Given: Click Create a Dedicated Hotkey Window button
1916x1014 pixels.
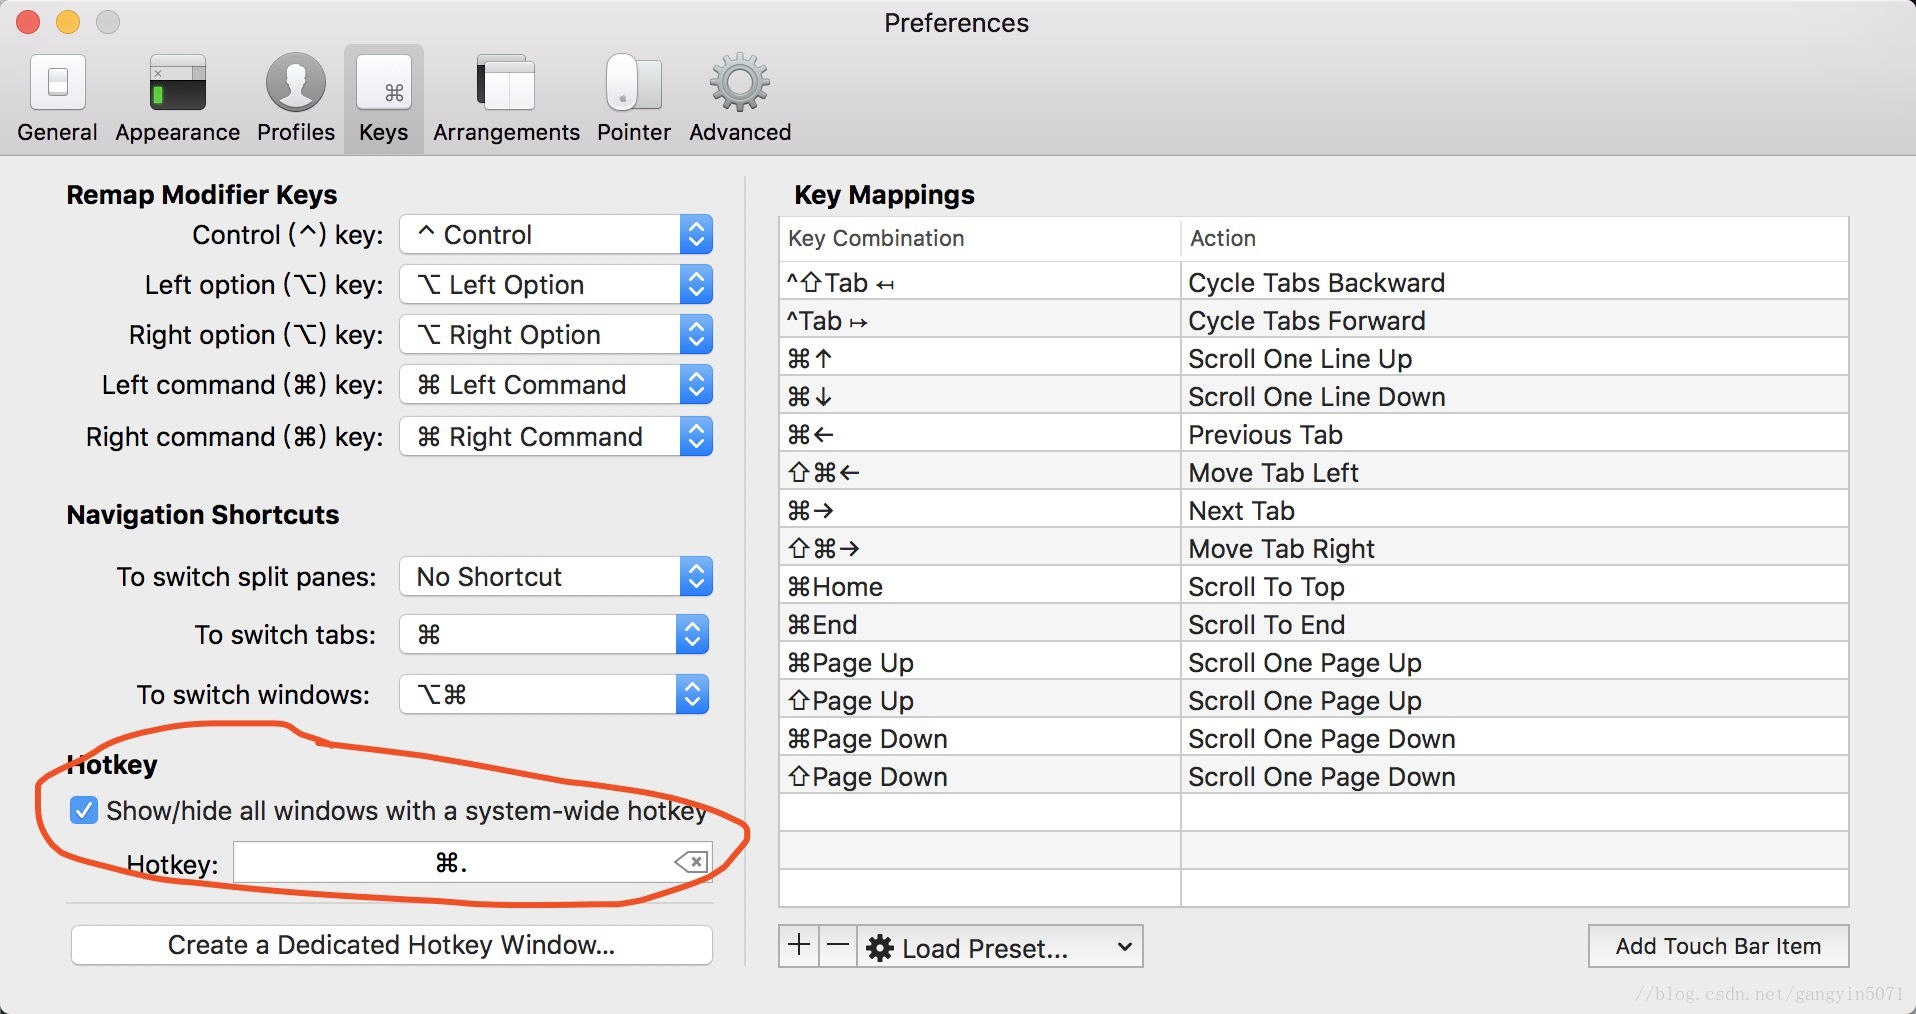Looking at the screenshot, I should (x=392, y=945).
